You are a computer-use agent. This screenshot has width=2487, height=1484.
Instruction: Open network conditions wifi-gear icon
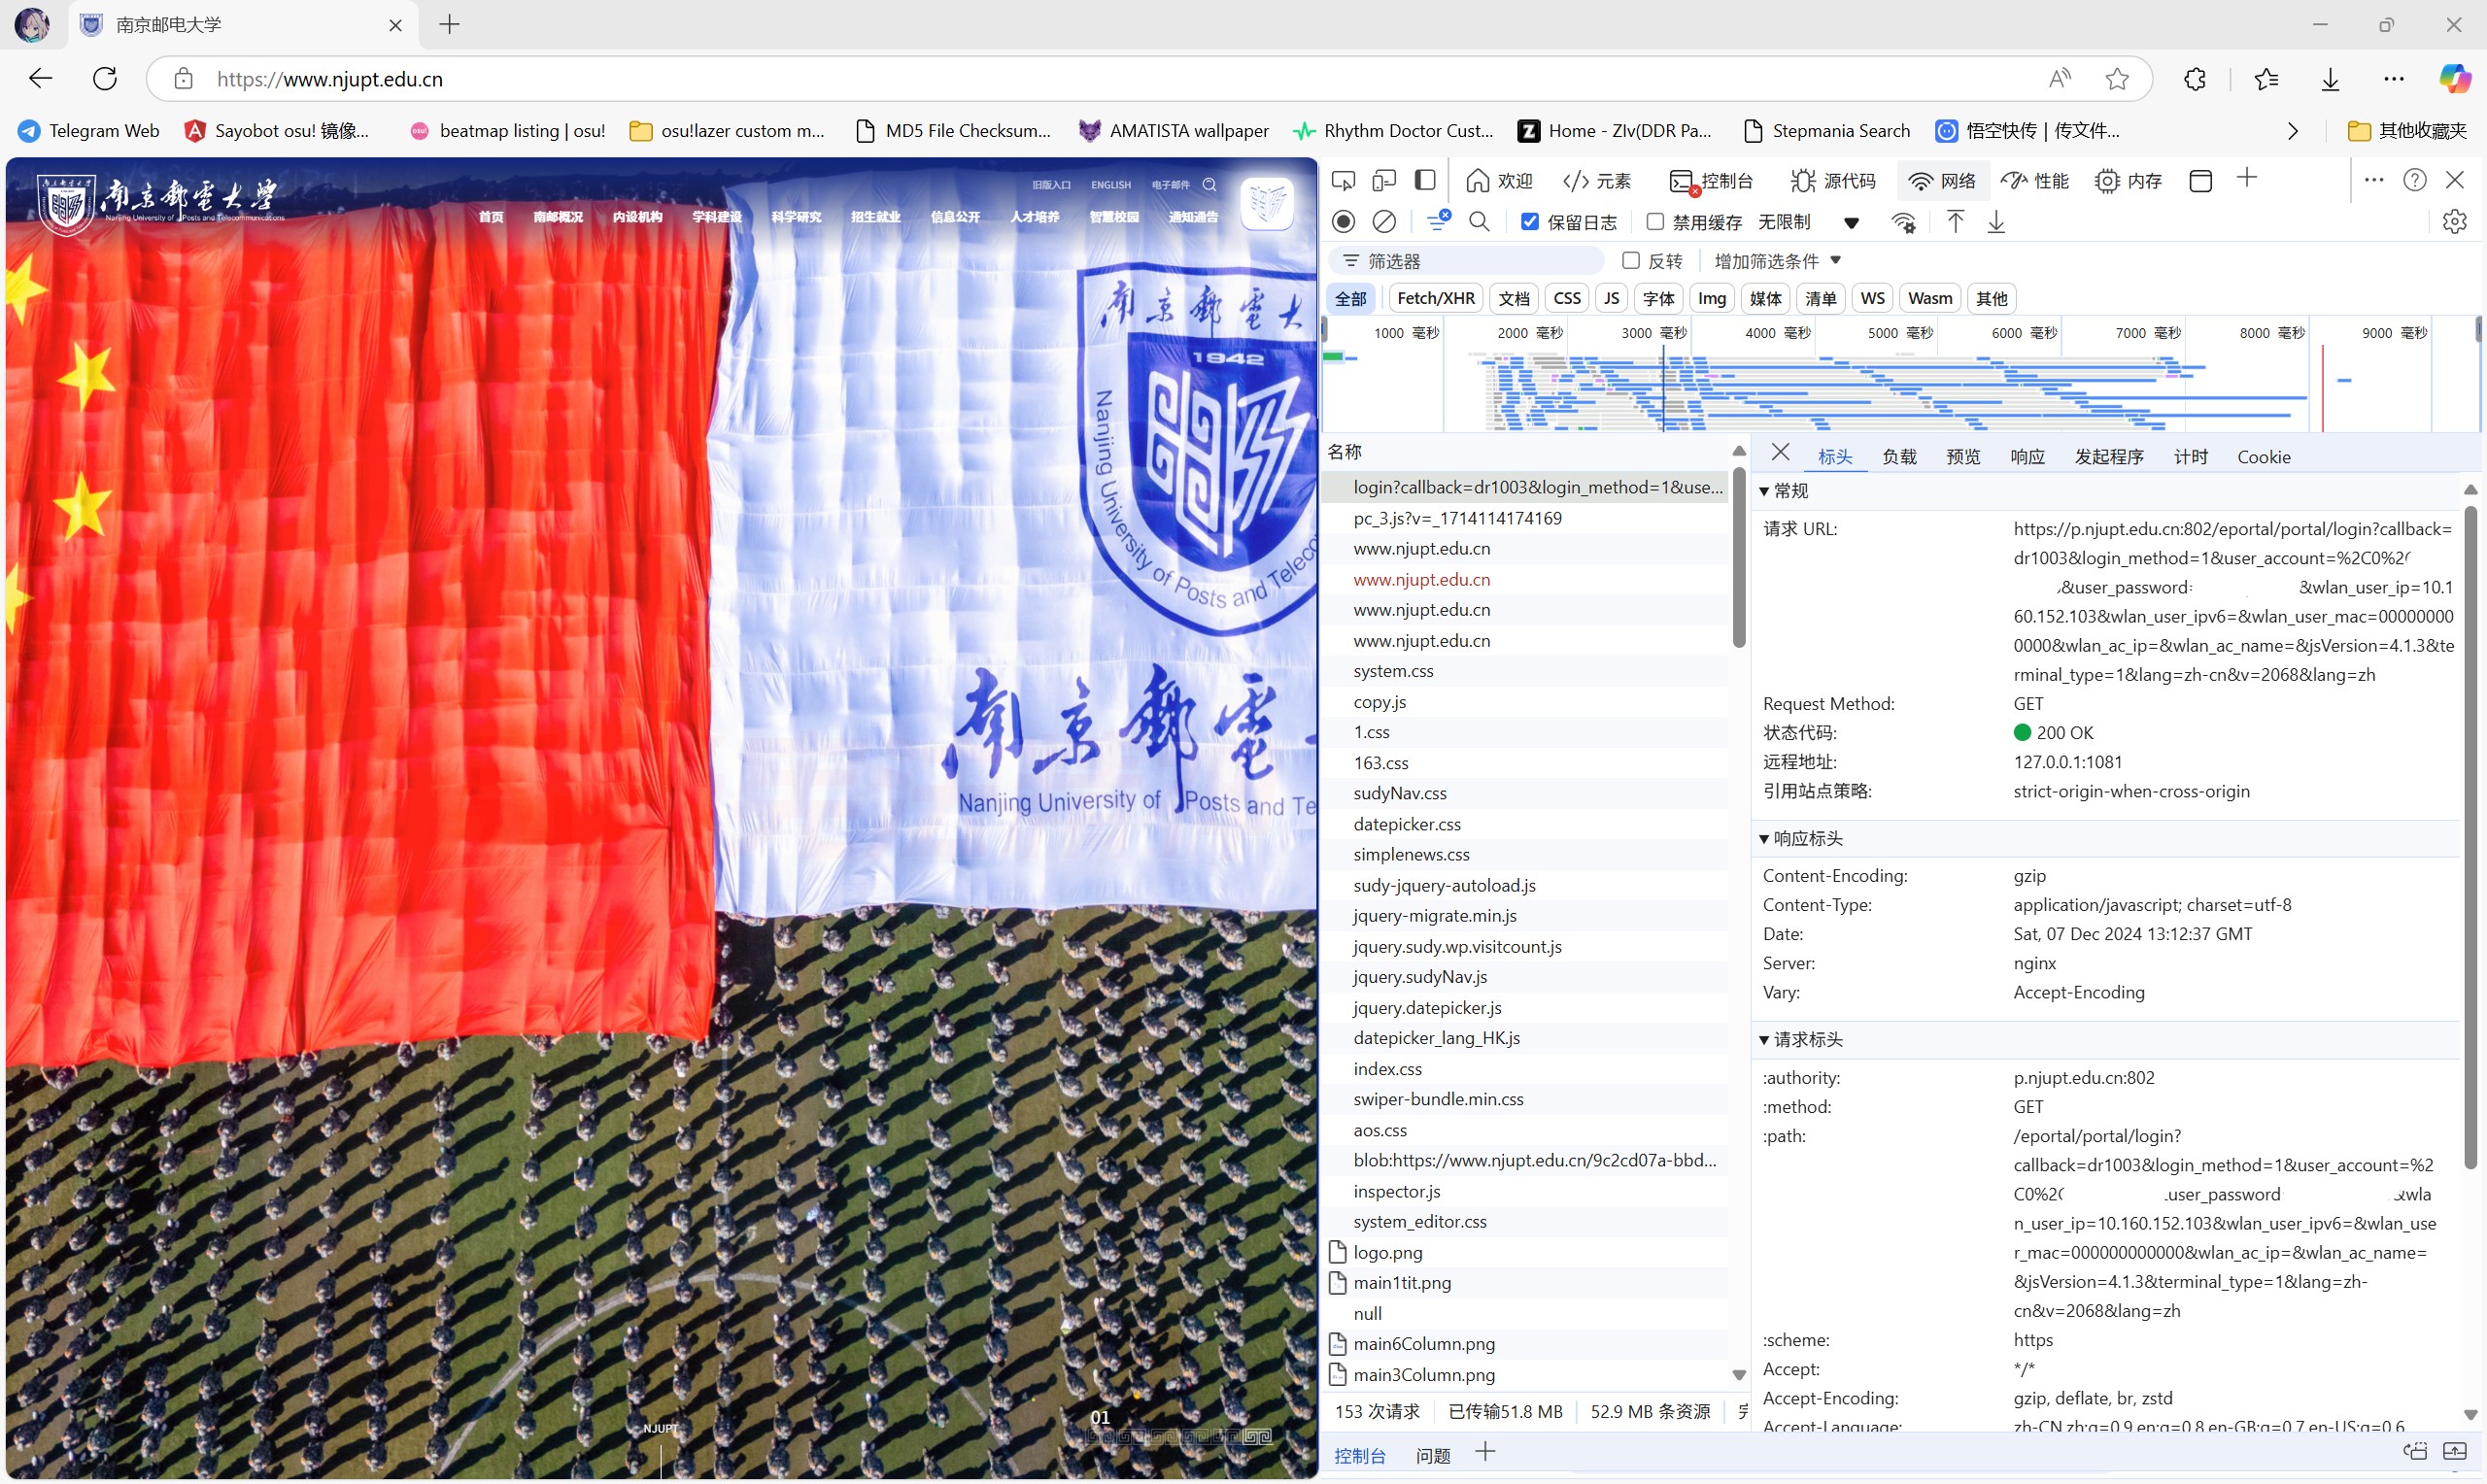1903,222
